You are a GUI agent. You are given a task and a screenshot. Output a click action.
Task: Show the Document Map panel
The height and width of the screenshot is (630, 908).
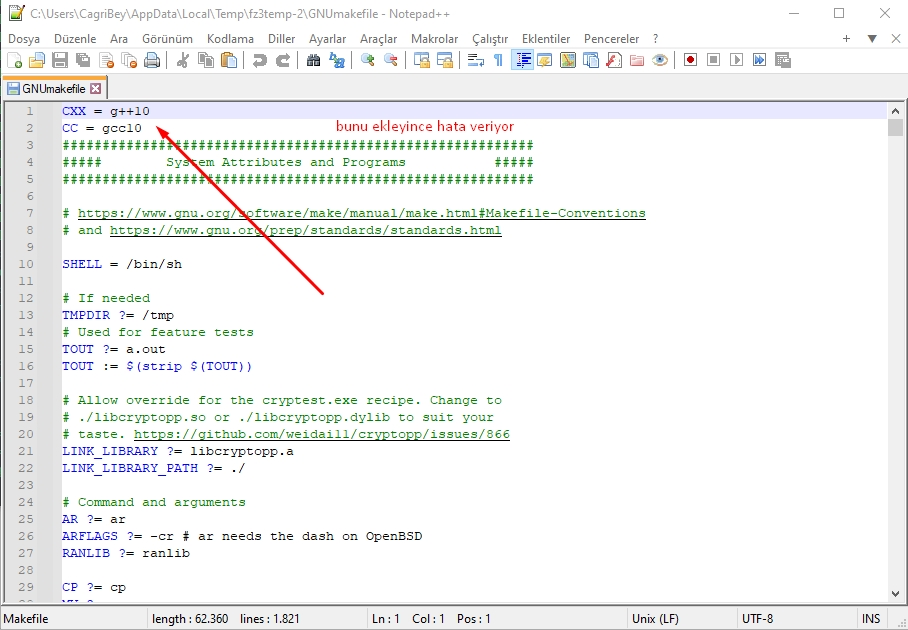tap(568, 60)
